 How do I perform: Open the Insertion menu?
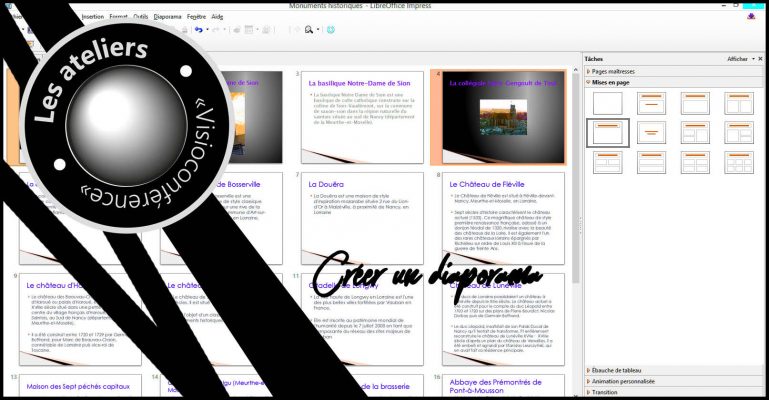92,17
